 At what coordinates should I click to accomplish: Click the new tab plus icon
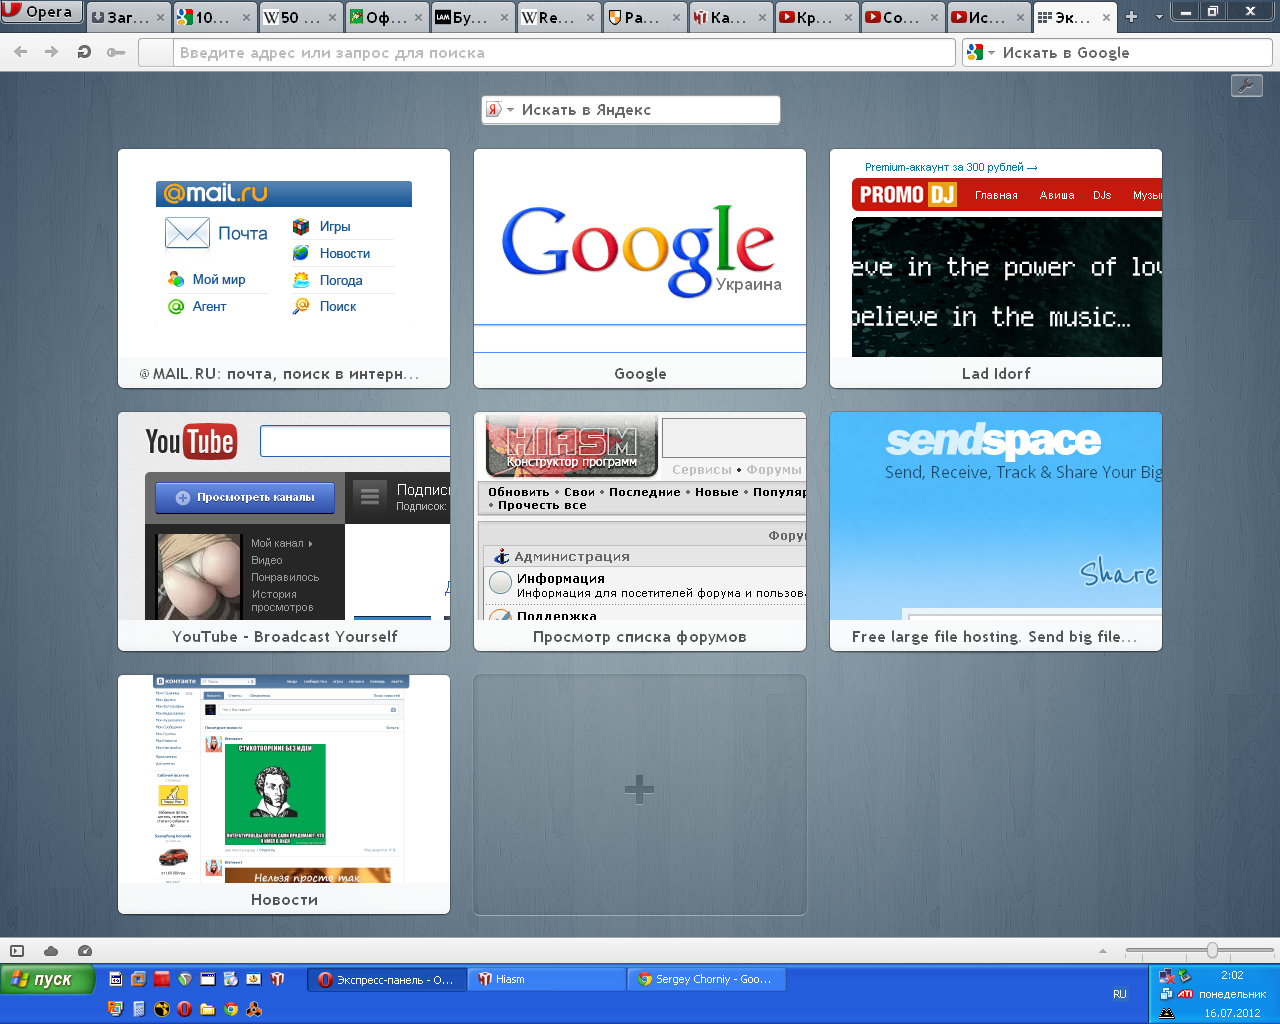1132,17
